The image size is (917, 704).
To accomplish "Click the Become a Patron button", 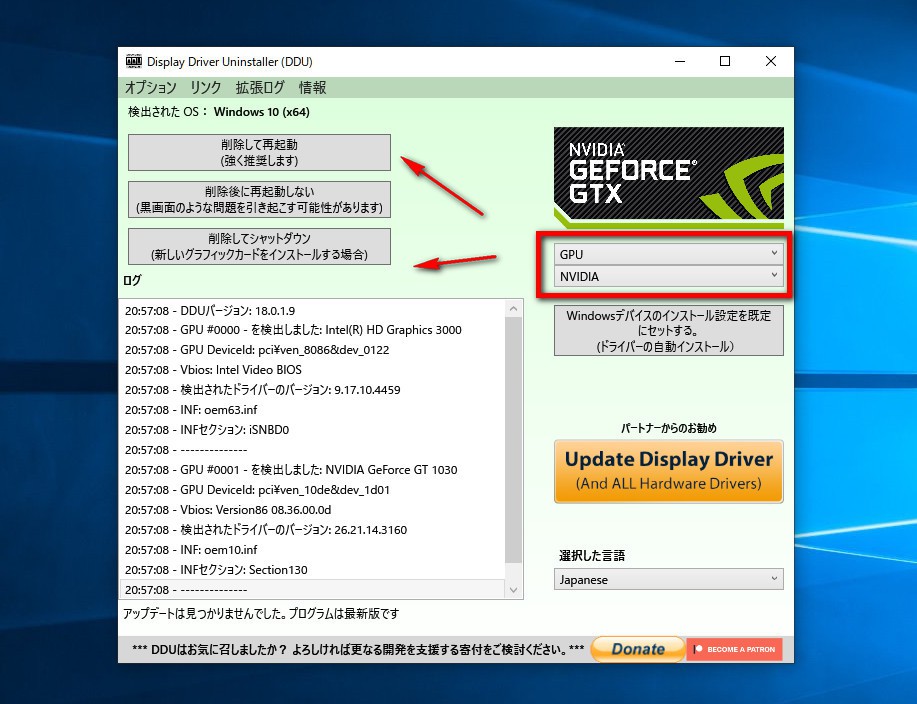I will click(x=735, y=650).
